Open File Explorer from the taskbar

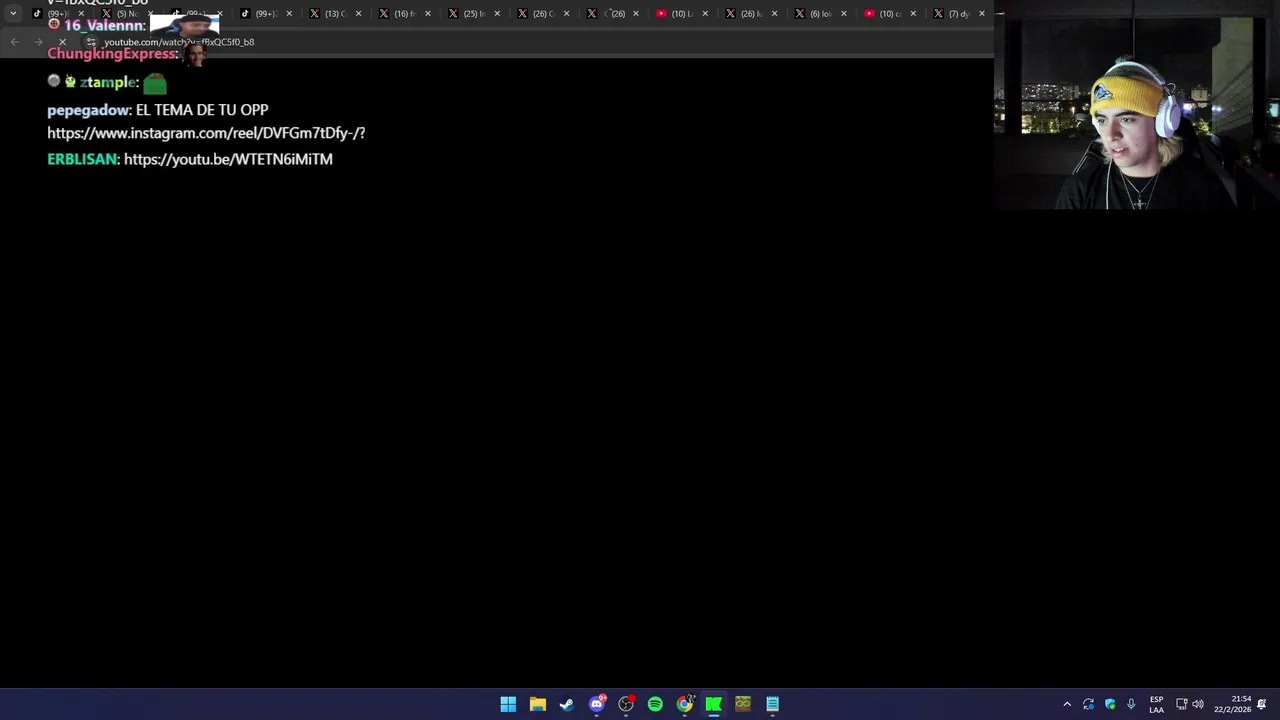pyautogui.click(x=538, y=704)
